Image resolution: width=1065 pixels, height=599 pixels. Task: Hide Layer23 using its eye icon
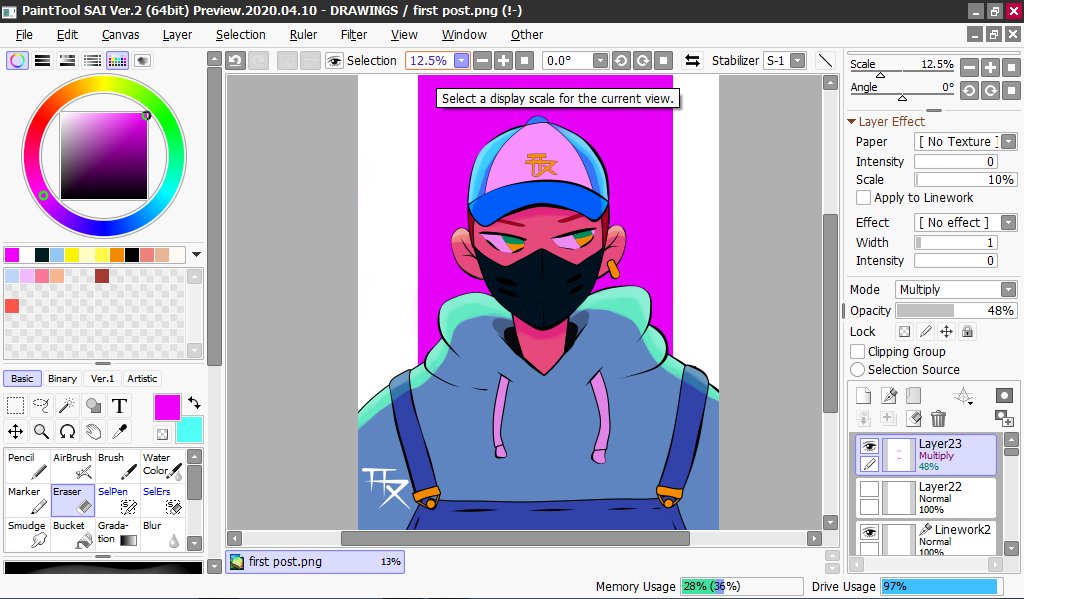click(x=869, y=446)
